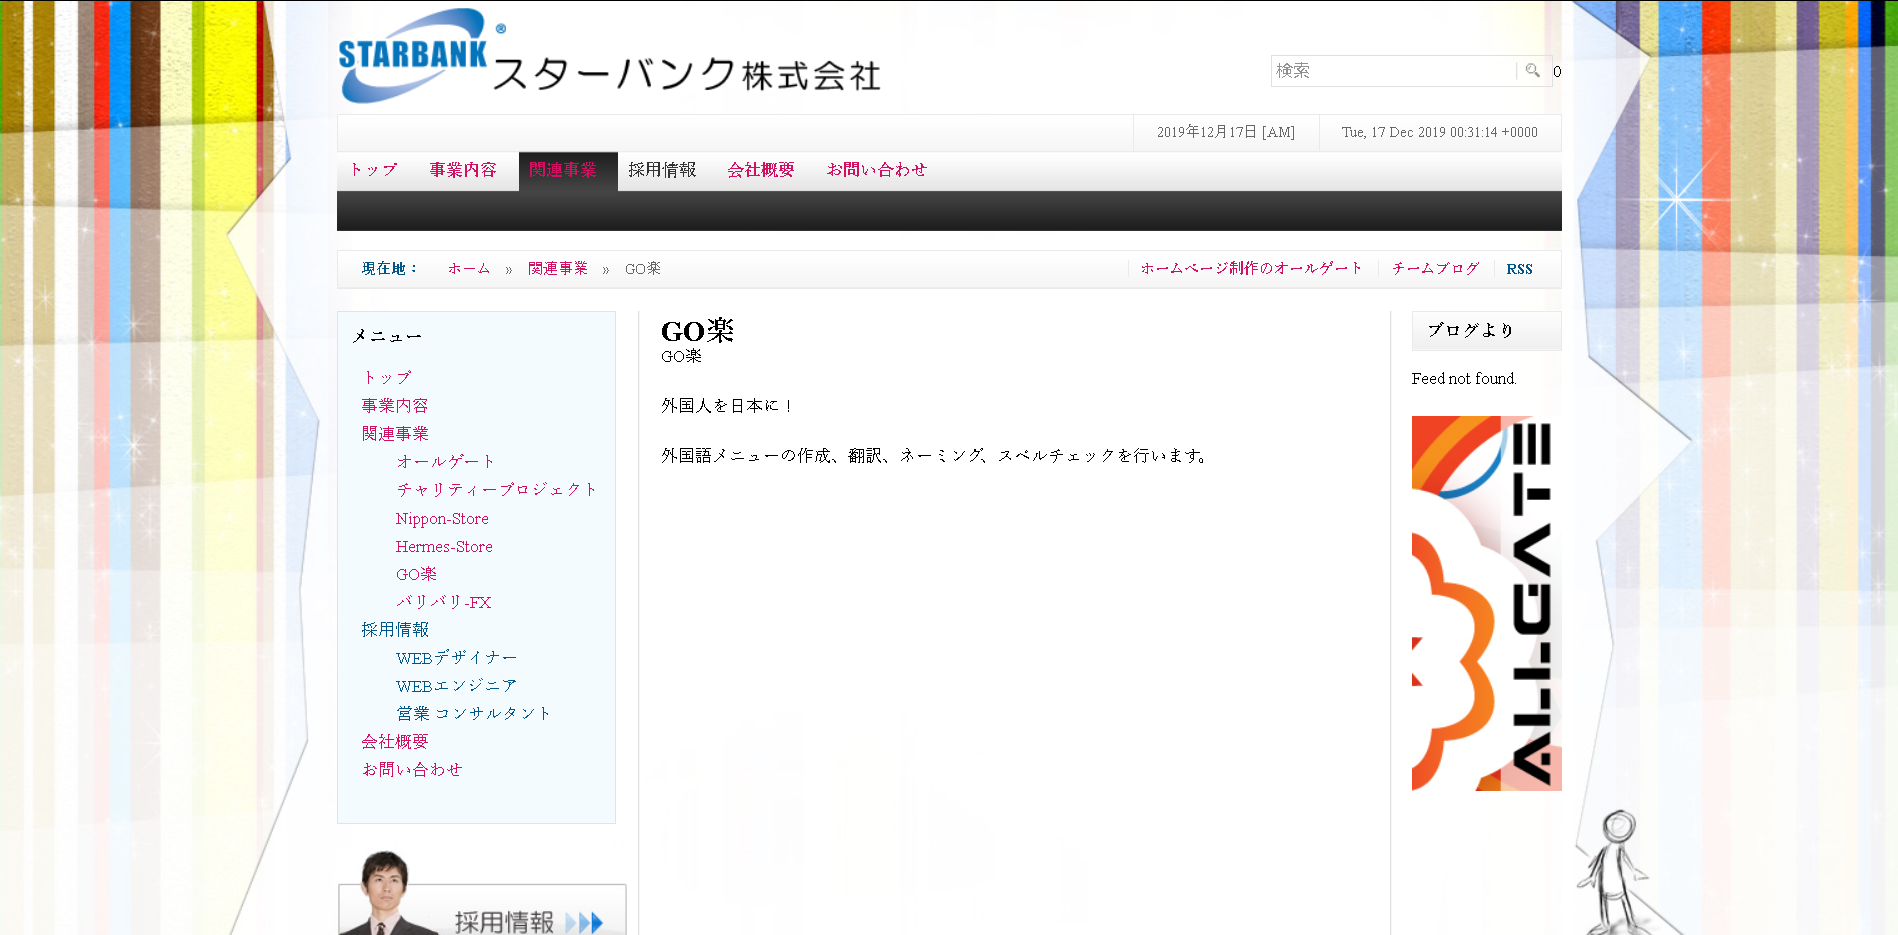Open the 事業内容 navigation tab
This screenshot has width=1898, height=935.
coord(463,170)
